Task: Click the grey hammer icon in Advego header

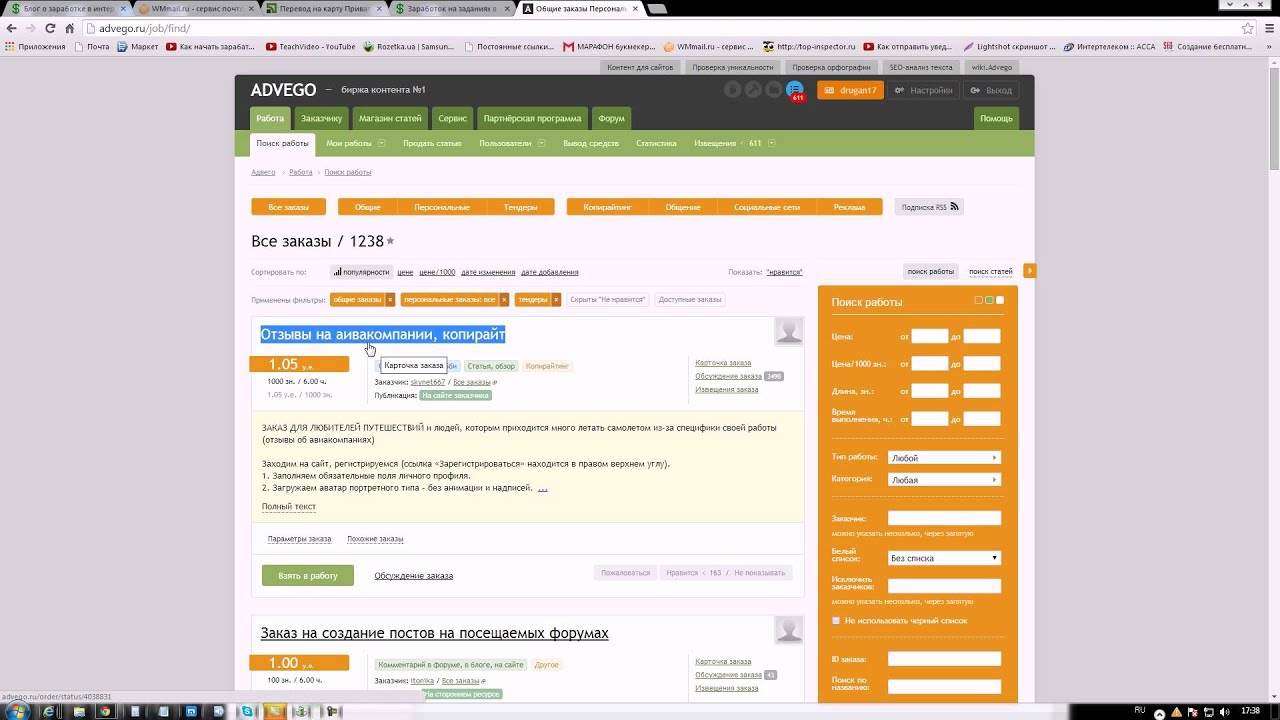Action: click(753, 90)
